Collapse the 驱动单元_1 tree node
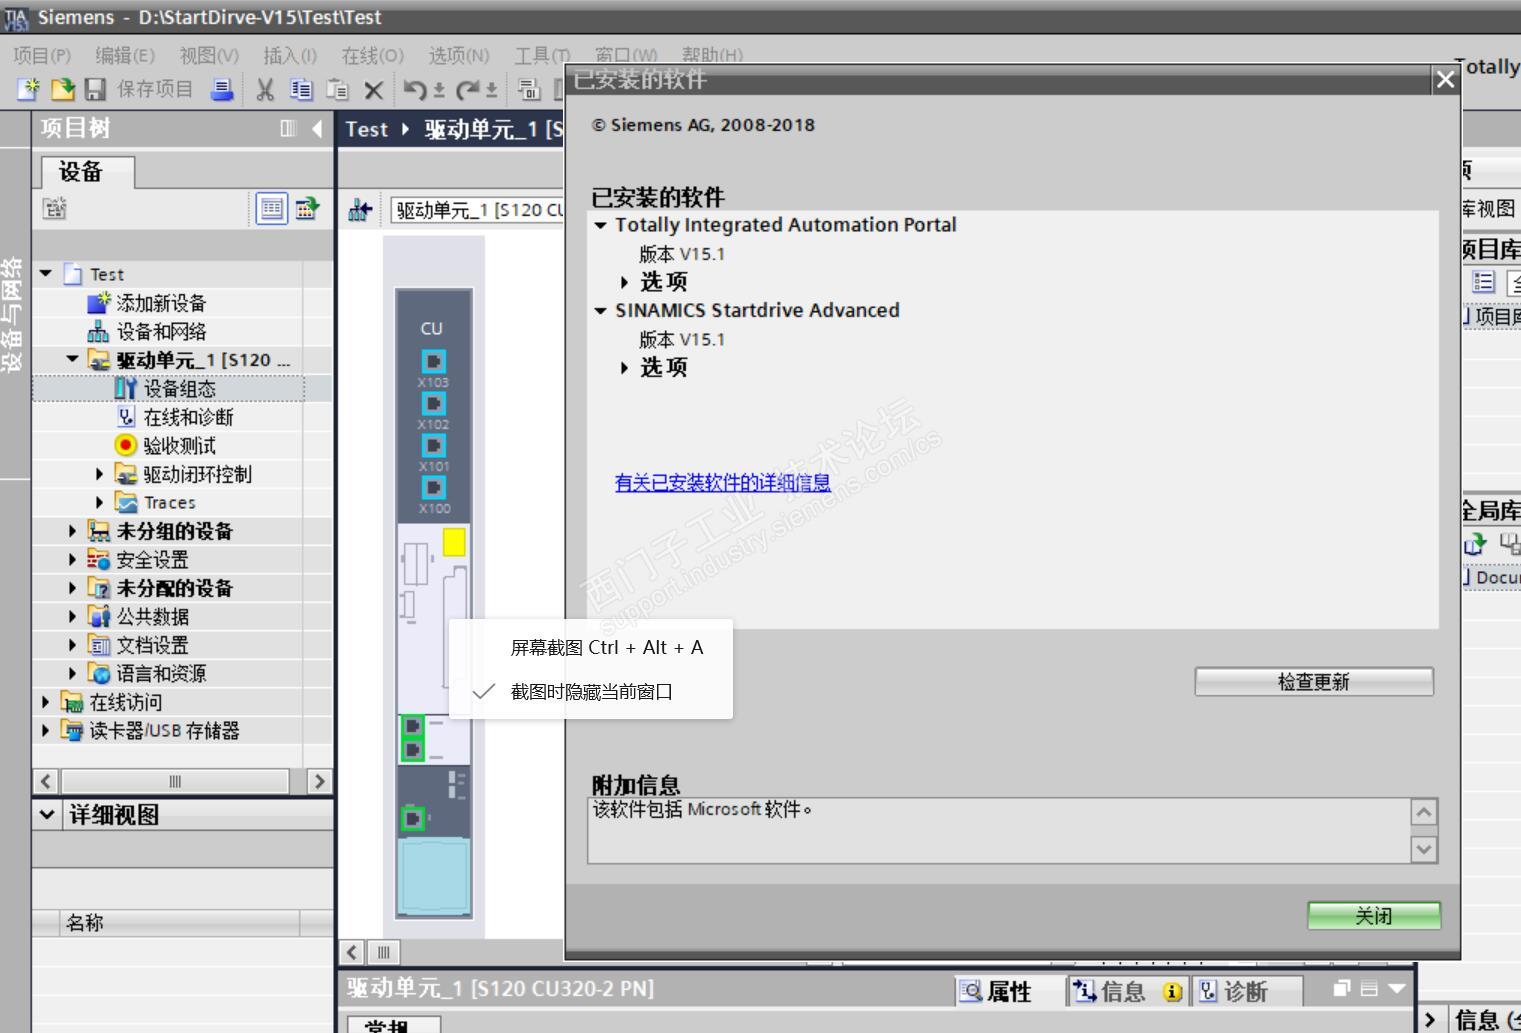Image resolution: width=1521 pixels, height=1033 pixels. [72, 359]
